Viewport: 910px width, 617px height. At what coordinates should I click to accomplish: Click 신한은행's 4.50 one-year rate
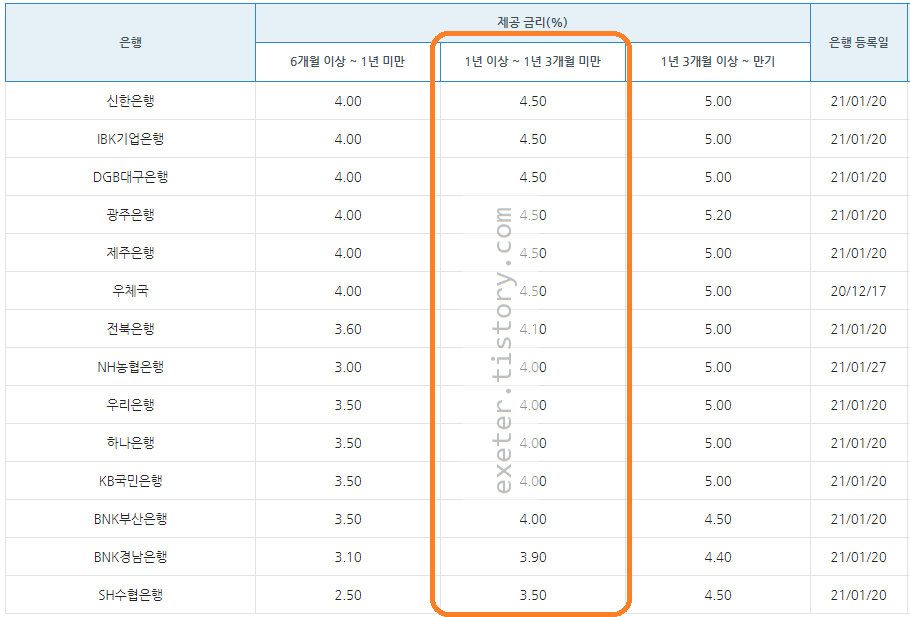pyautogui.click(x=533, y=101)
